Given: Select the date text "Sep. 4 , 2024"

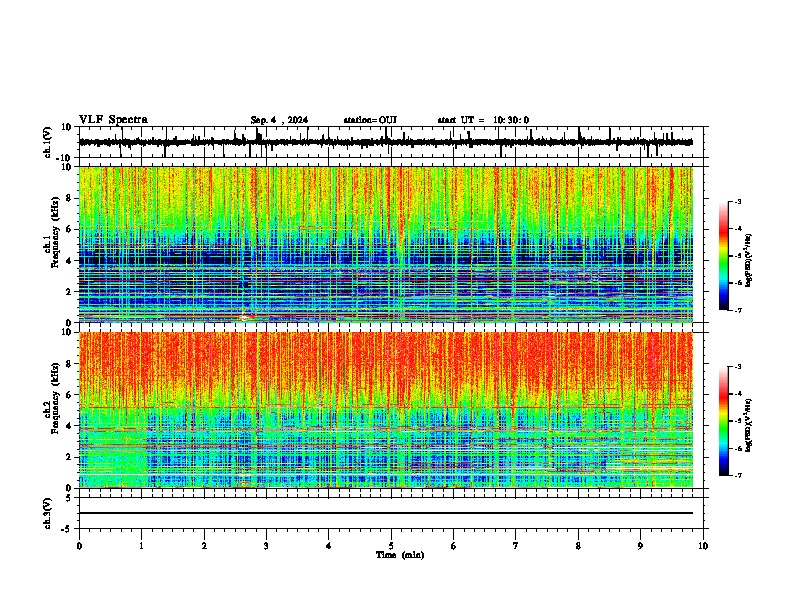Looking at the screenshot, I should 279,120.
